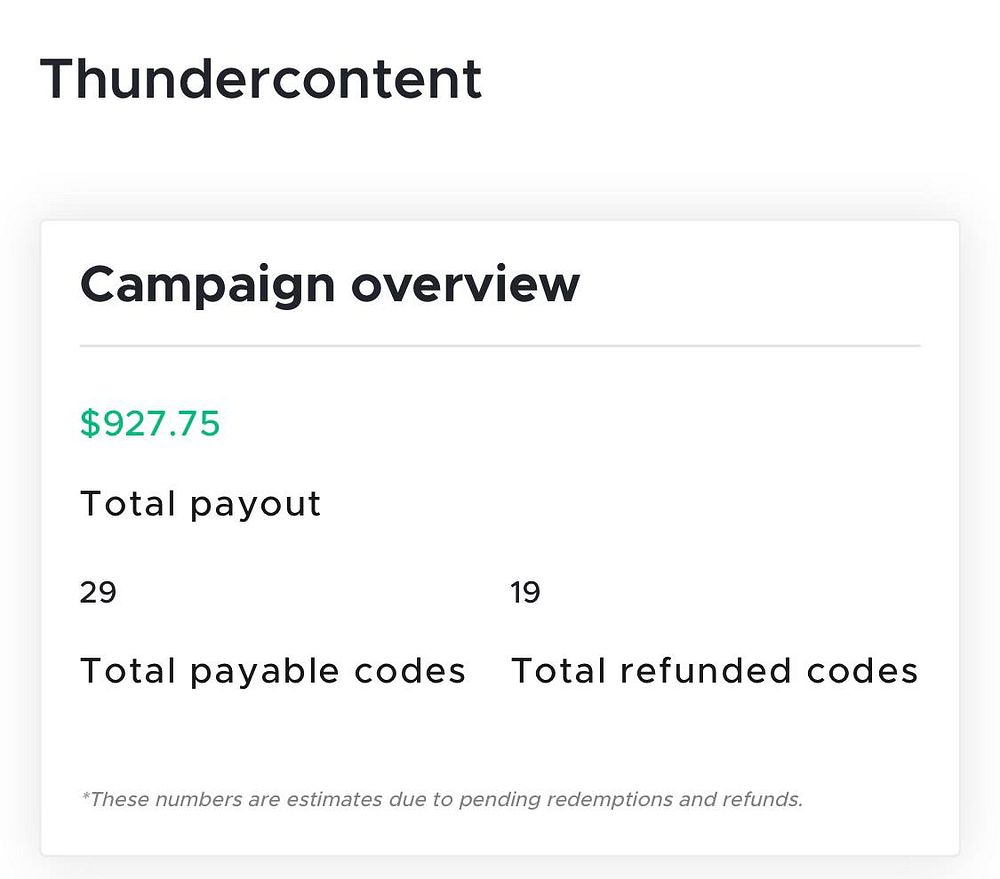
Task: Click the Thundercontent page title
Action: tap(261, 79)
